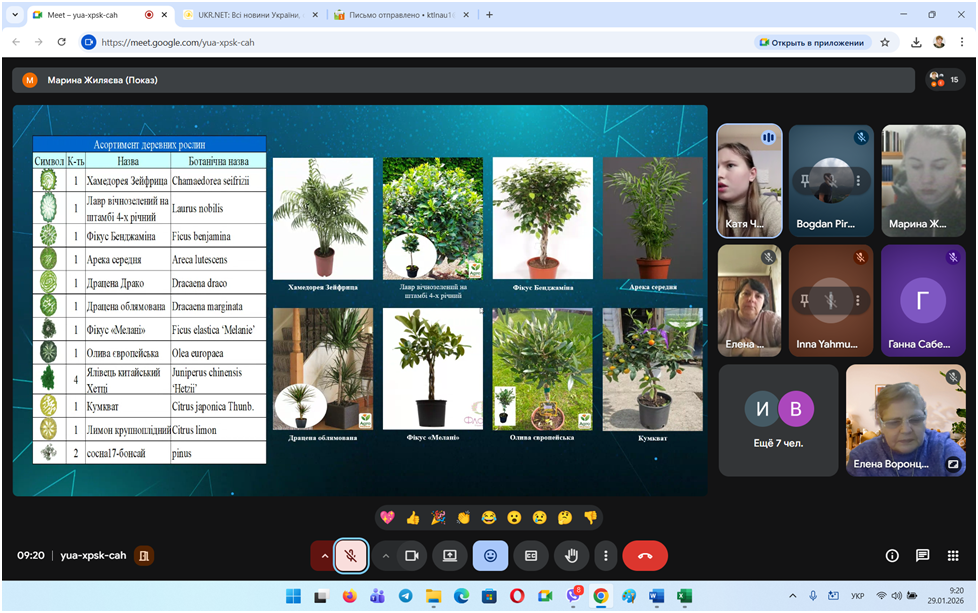Unmute the microphone in Meet
This screenshot has height=613, width=978.
[350, 555]
